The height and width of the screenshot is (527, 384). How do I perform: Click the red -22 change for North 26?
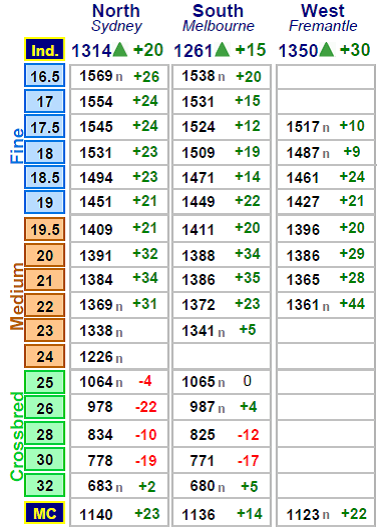pos(146,407)
